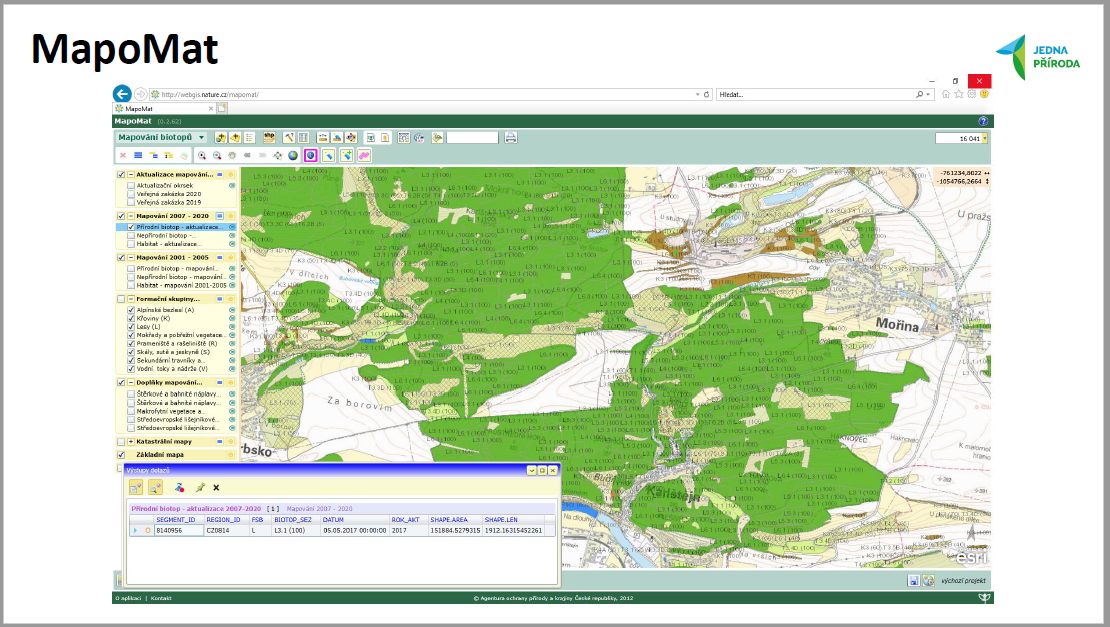The width and height of the screenshot is (1110, 627).
Task: Click the printer icon in the toolbar
Action: [511, 137]
